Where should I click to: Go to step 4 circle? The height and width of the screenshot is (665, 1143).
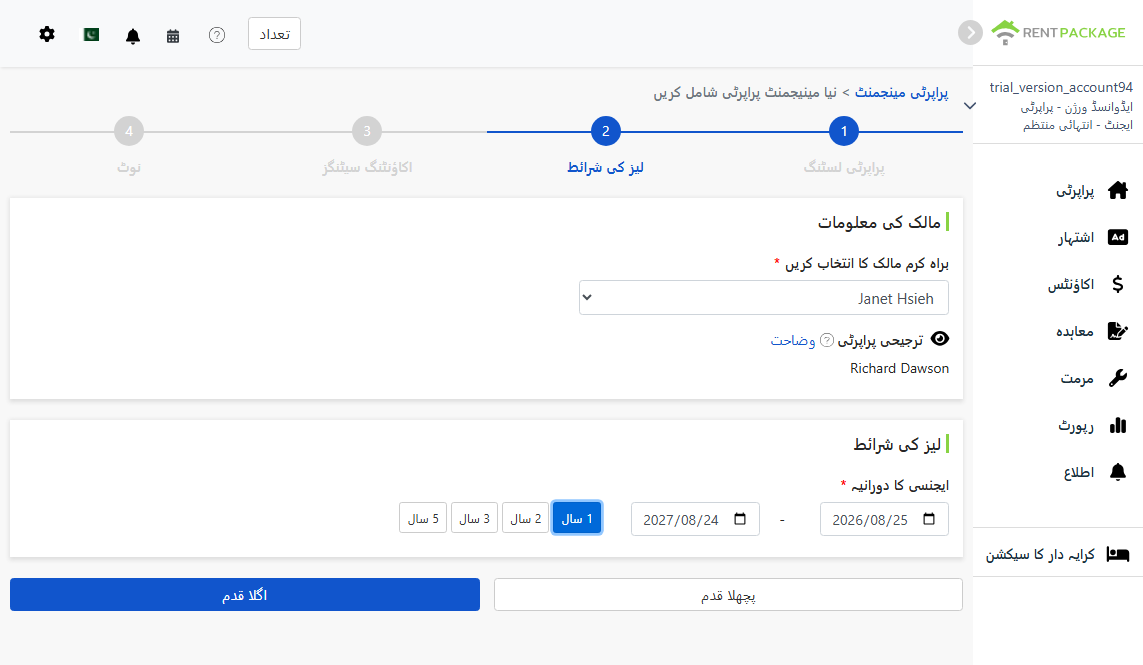point(129,131)
